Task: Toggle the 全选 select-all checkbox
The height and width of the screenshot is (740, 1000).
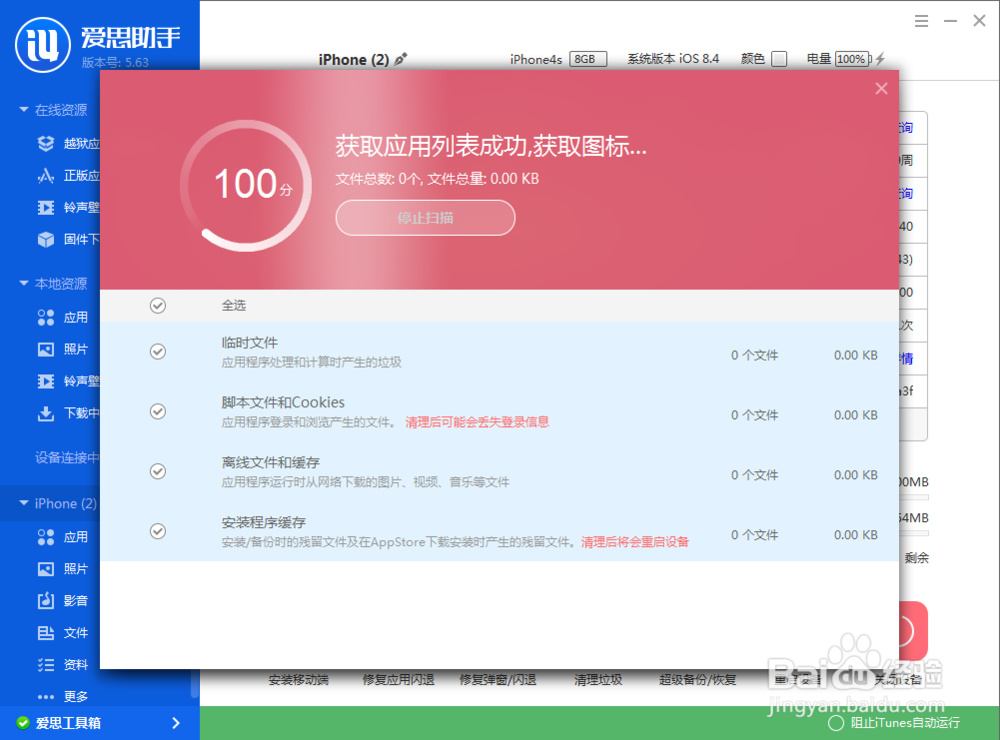Action: click(x=157, y=305)
